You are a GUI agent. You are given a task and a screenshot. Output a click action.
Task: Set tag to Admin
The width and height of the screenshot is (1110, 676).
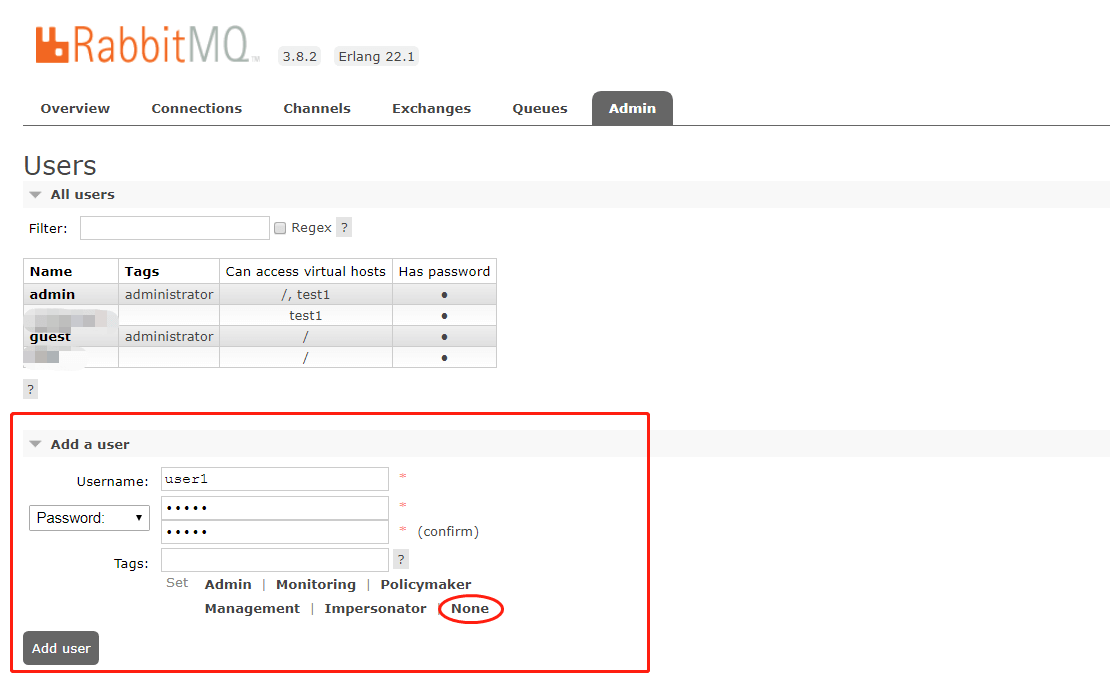[x=228, y=584]
